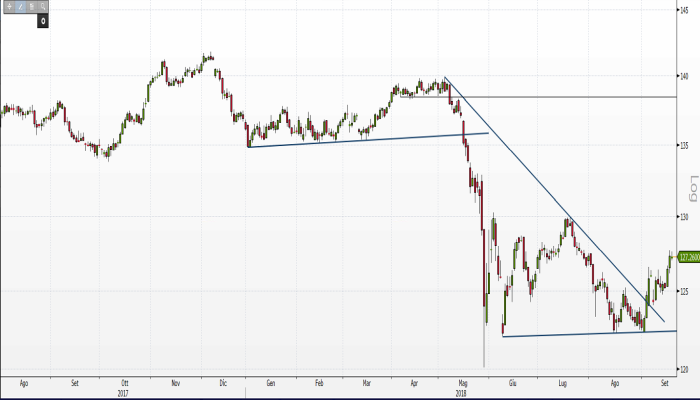This screenshot has height=400, width=700.
Task: Click the green 127.26 price tag
Action: (x=687, y=257)
